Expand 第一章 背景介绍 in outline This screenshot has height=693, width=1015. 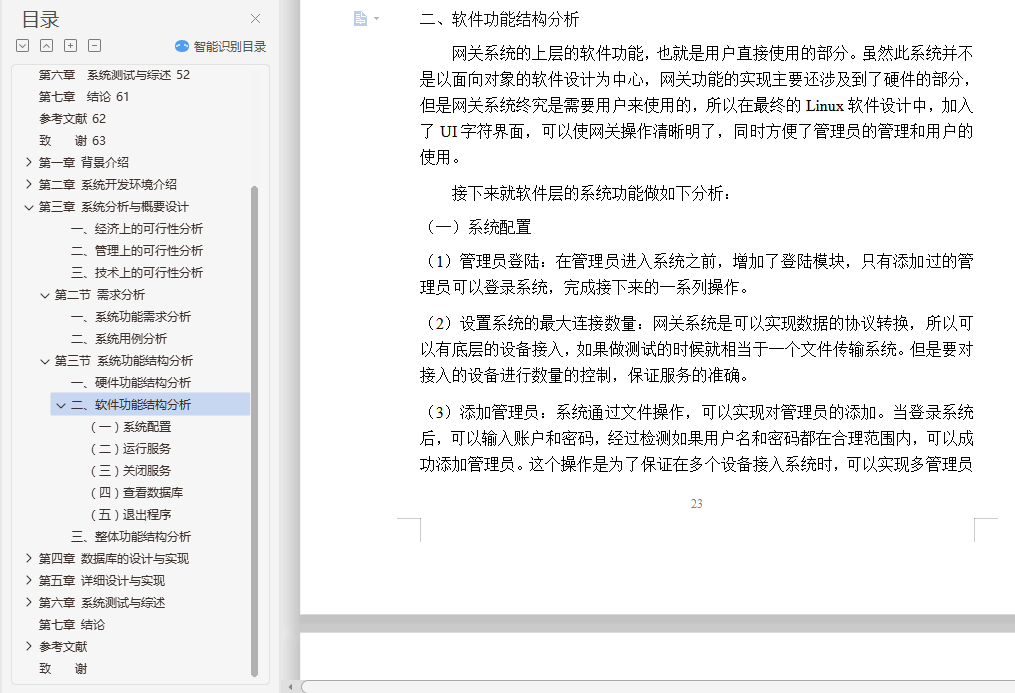[x=28, y=162]
